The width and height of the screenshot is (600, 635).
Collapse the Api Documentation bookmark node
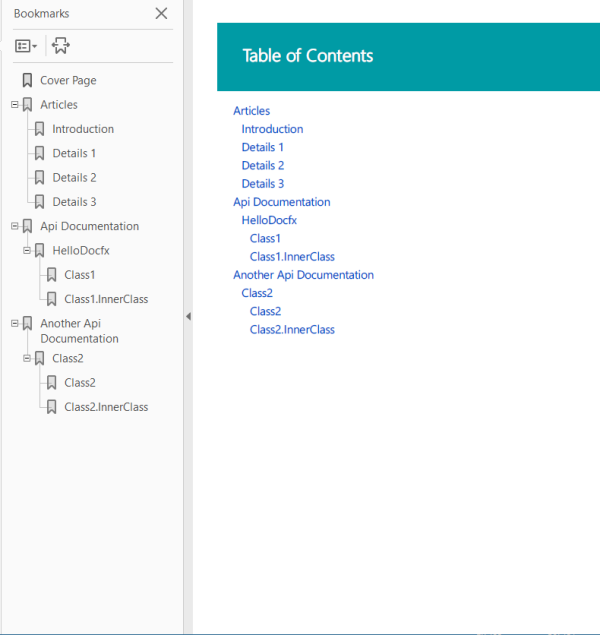click(x=14, y=226)
